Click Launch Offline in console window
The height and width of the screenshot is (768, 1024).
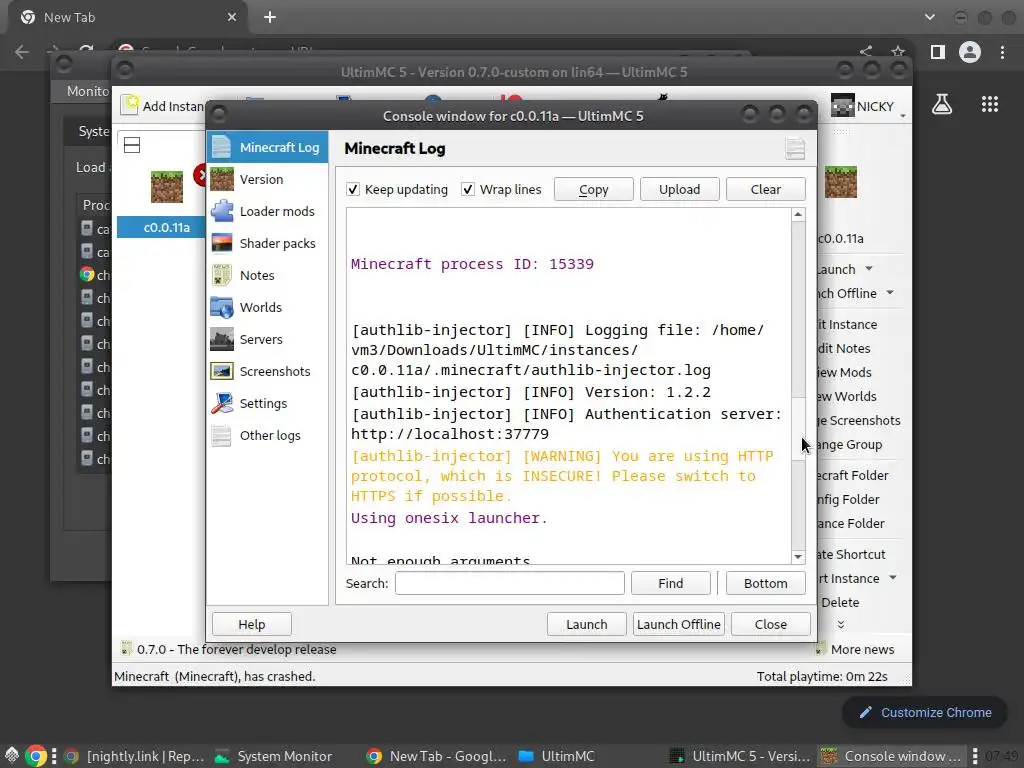tap(679, 624)
